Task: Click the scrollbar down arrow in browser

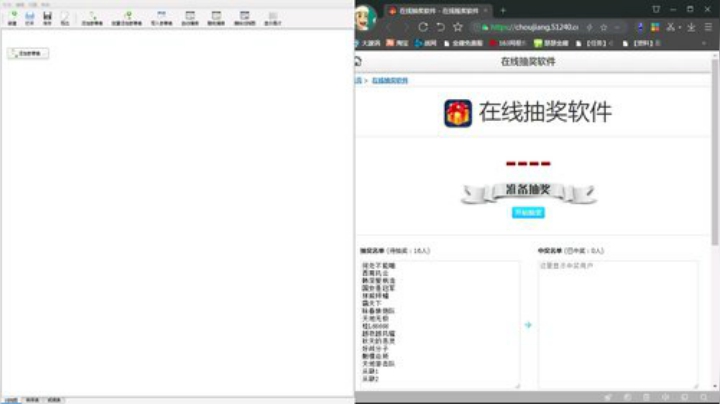Action: (715, 387)
